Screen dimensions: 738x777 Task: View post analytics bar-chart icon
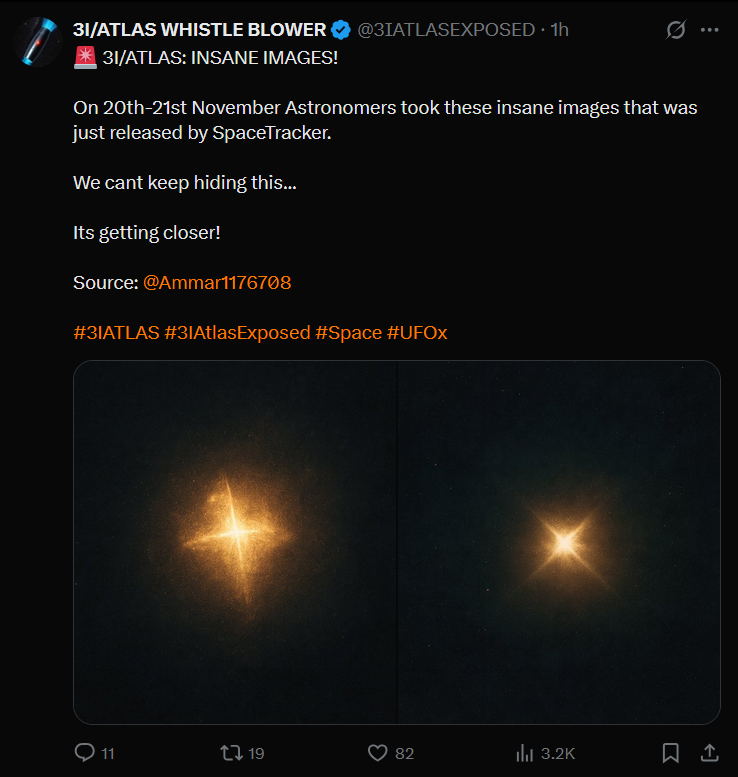click(x=524, y=753)
